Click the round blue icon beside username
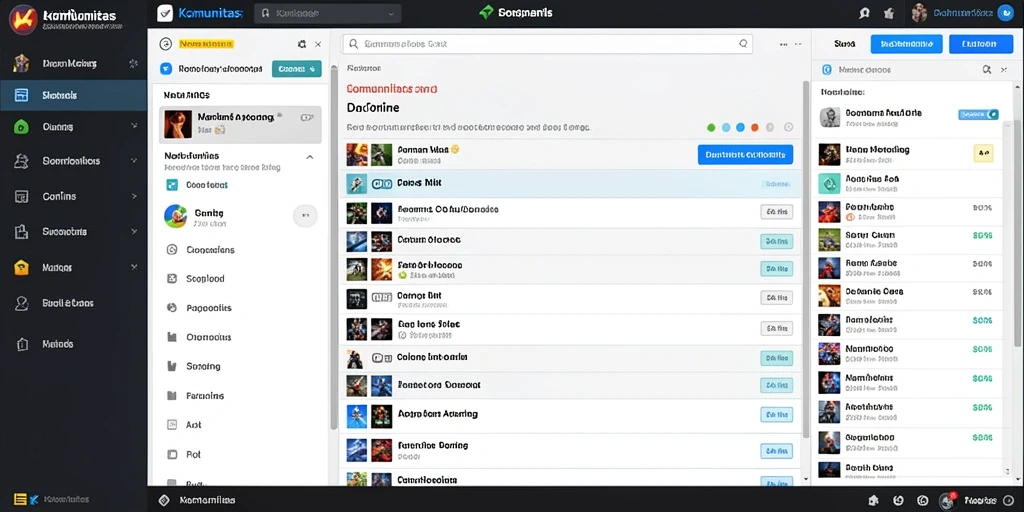 pos(1006,12)
